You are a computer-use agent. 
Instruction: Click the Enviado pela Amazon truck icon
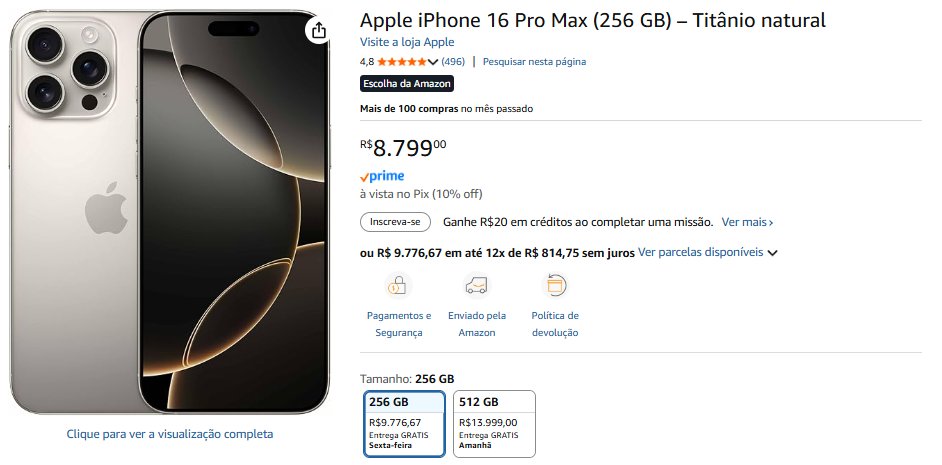click(477, 287)
